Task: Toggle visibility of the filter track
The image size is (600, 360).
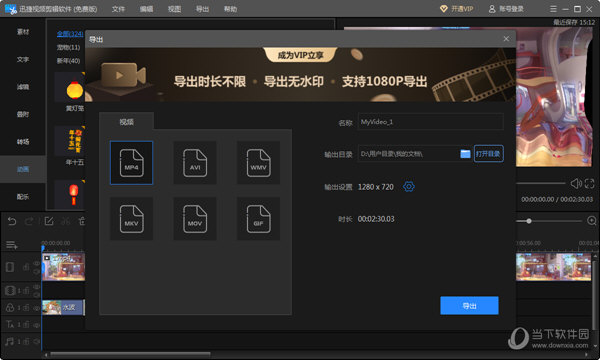Action: [37, 308]
